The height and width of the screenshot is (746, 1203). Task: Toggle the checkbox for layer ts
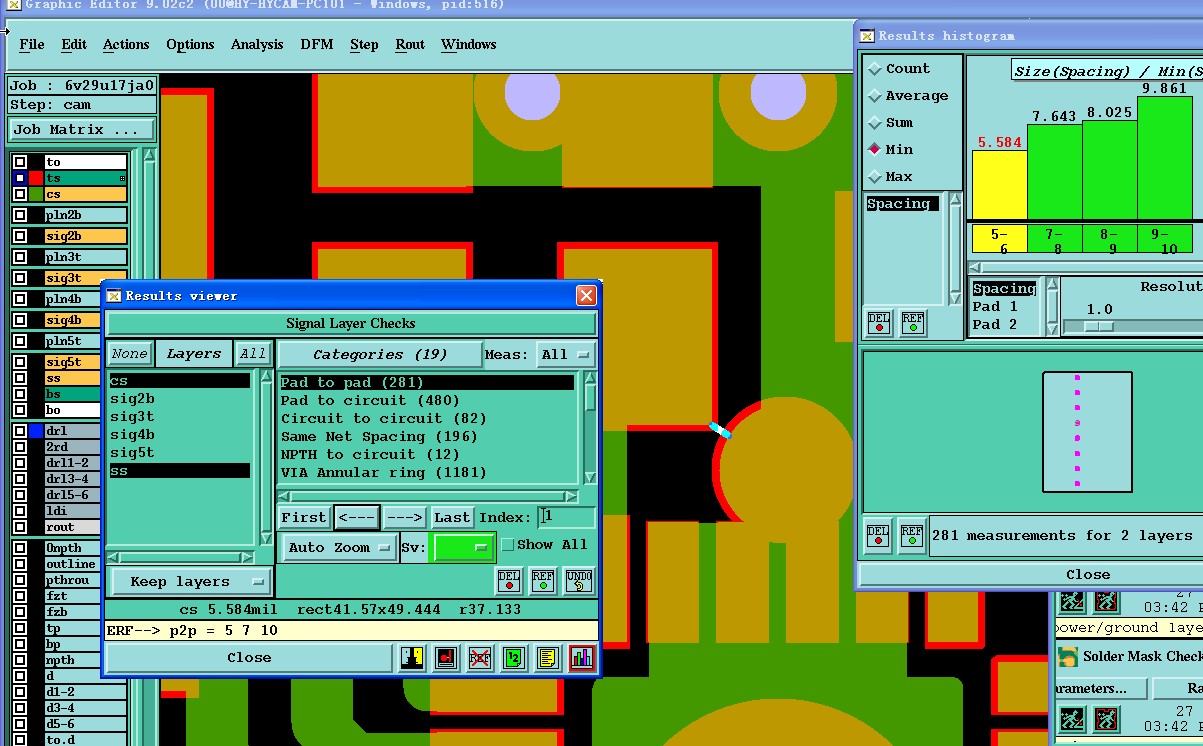[19, 178]
